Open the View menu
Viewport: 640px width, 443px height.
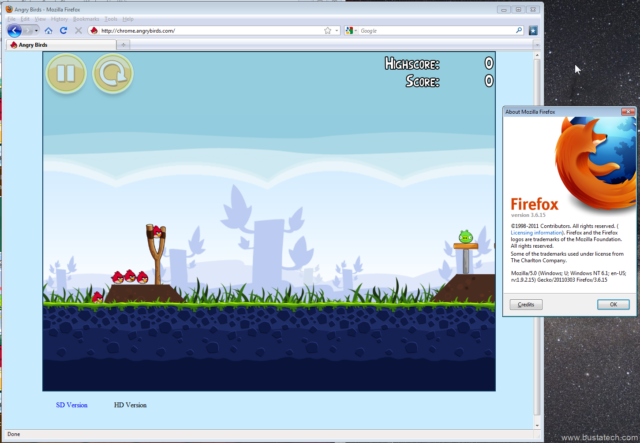pos(40,19)
